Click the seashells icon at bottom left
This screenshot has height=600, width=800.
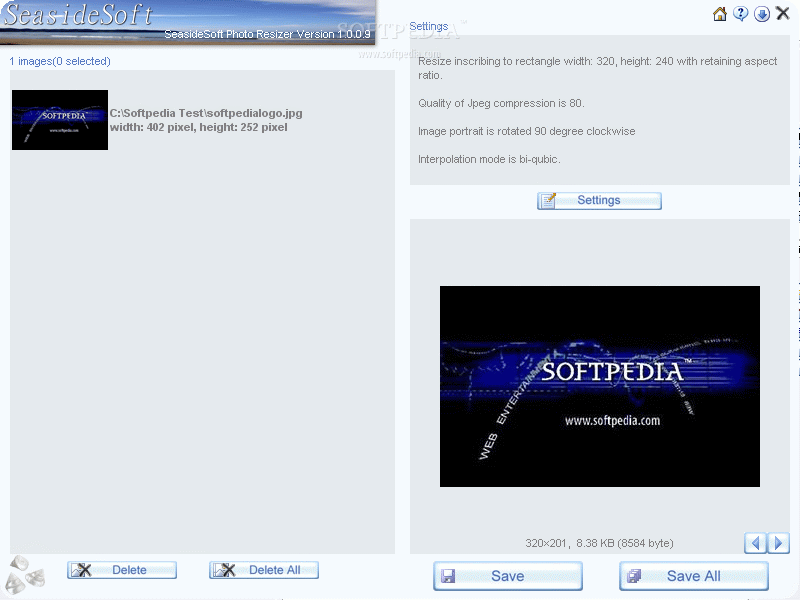(27, 577)
